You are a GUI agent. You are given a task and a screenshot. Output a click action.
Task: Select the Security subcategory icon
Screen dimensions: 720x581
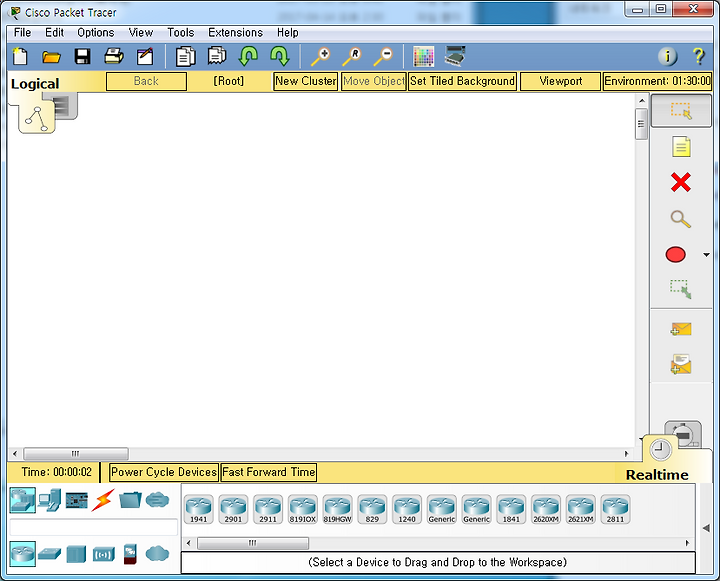coord(130,554)
